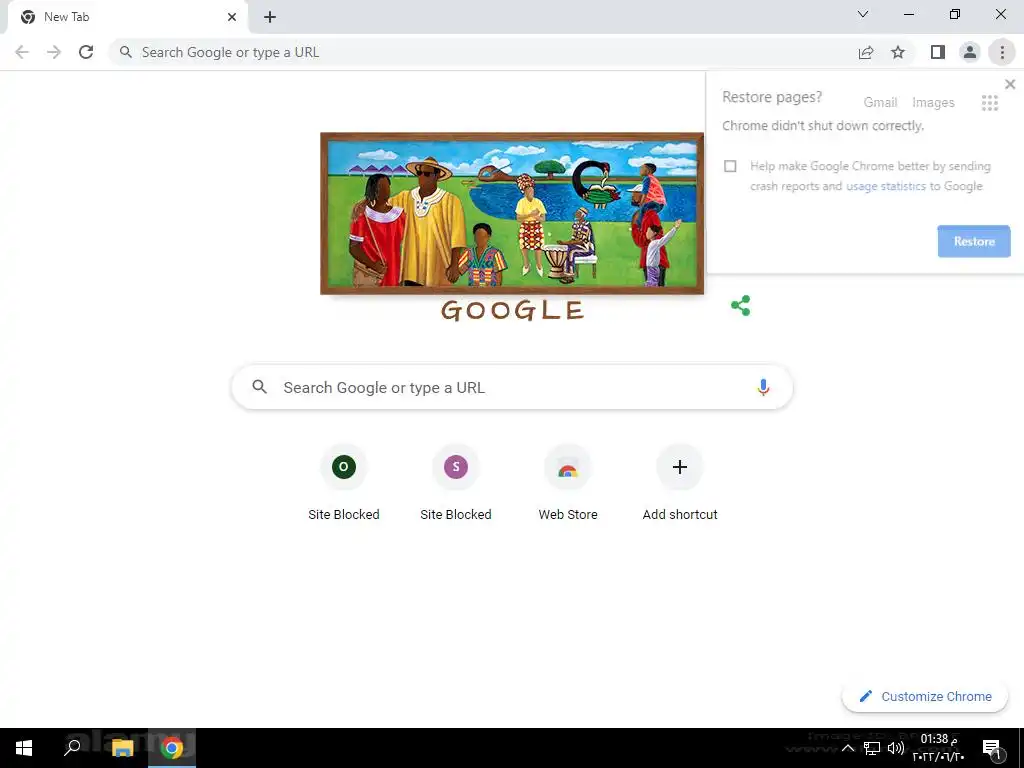1024x768 pixels.
Task: Open the network status tray icon
Action: click(x=872, y=748)
